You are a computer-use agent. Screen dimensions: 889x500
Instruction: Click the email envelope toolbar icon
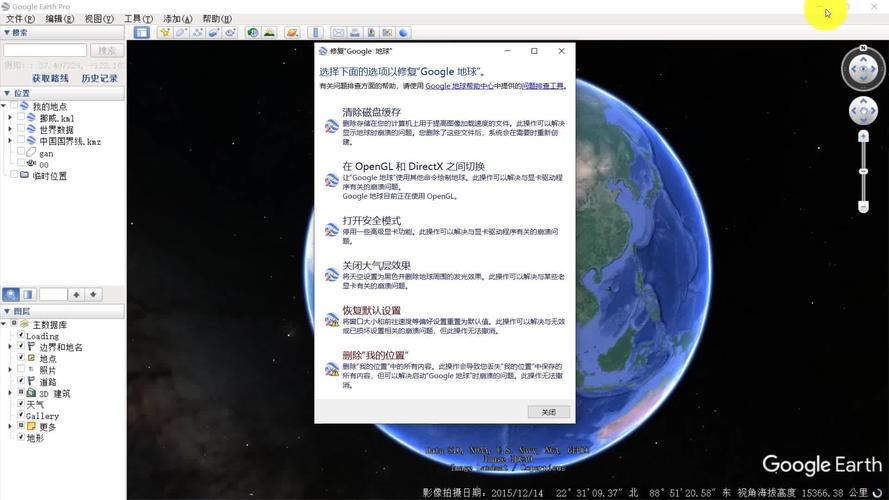338,32
